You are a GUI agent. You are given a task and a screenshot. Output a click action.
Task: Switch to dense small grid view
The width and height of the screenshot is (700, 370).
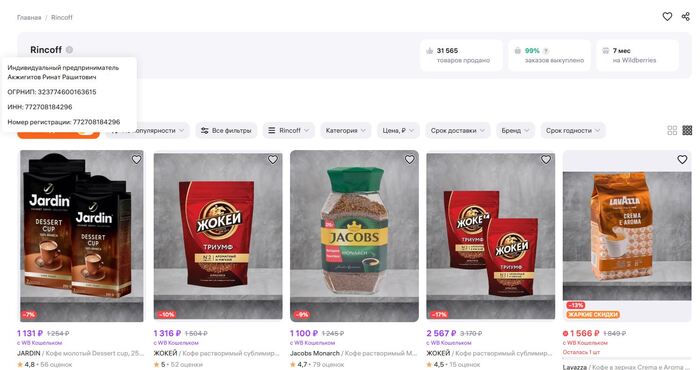(x=688, y=130)
